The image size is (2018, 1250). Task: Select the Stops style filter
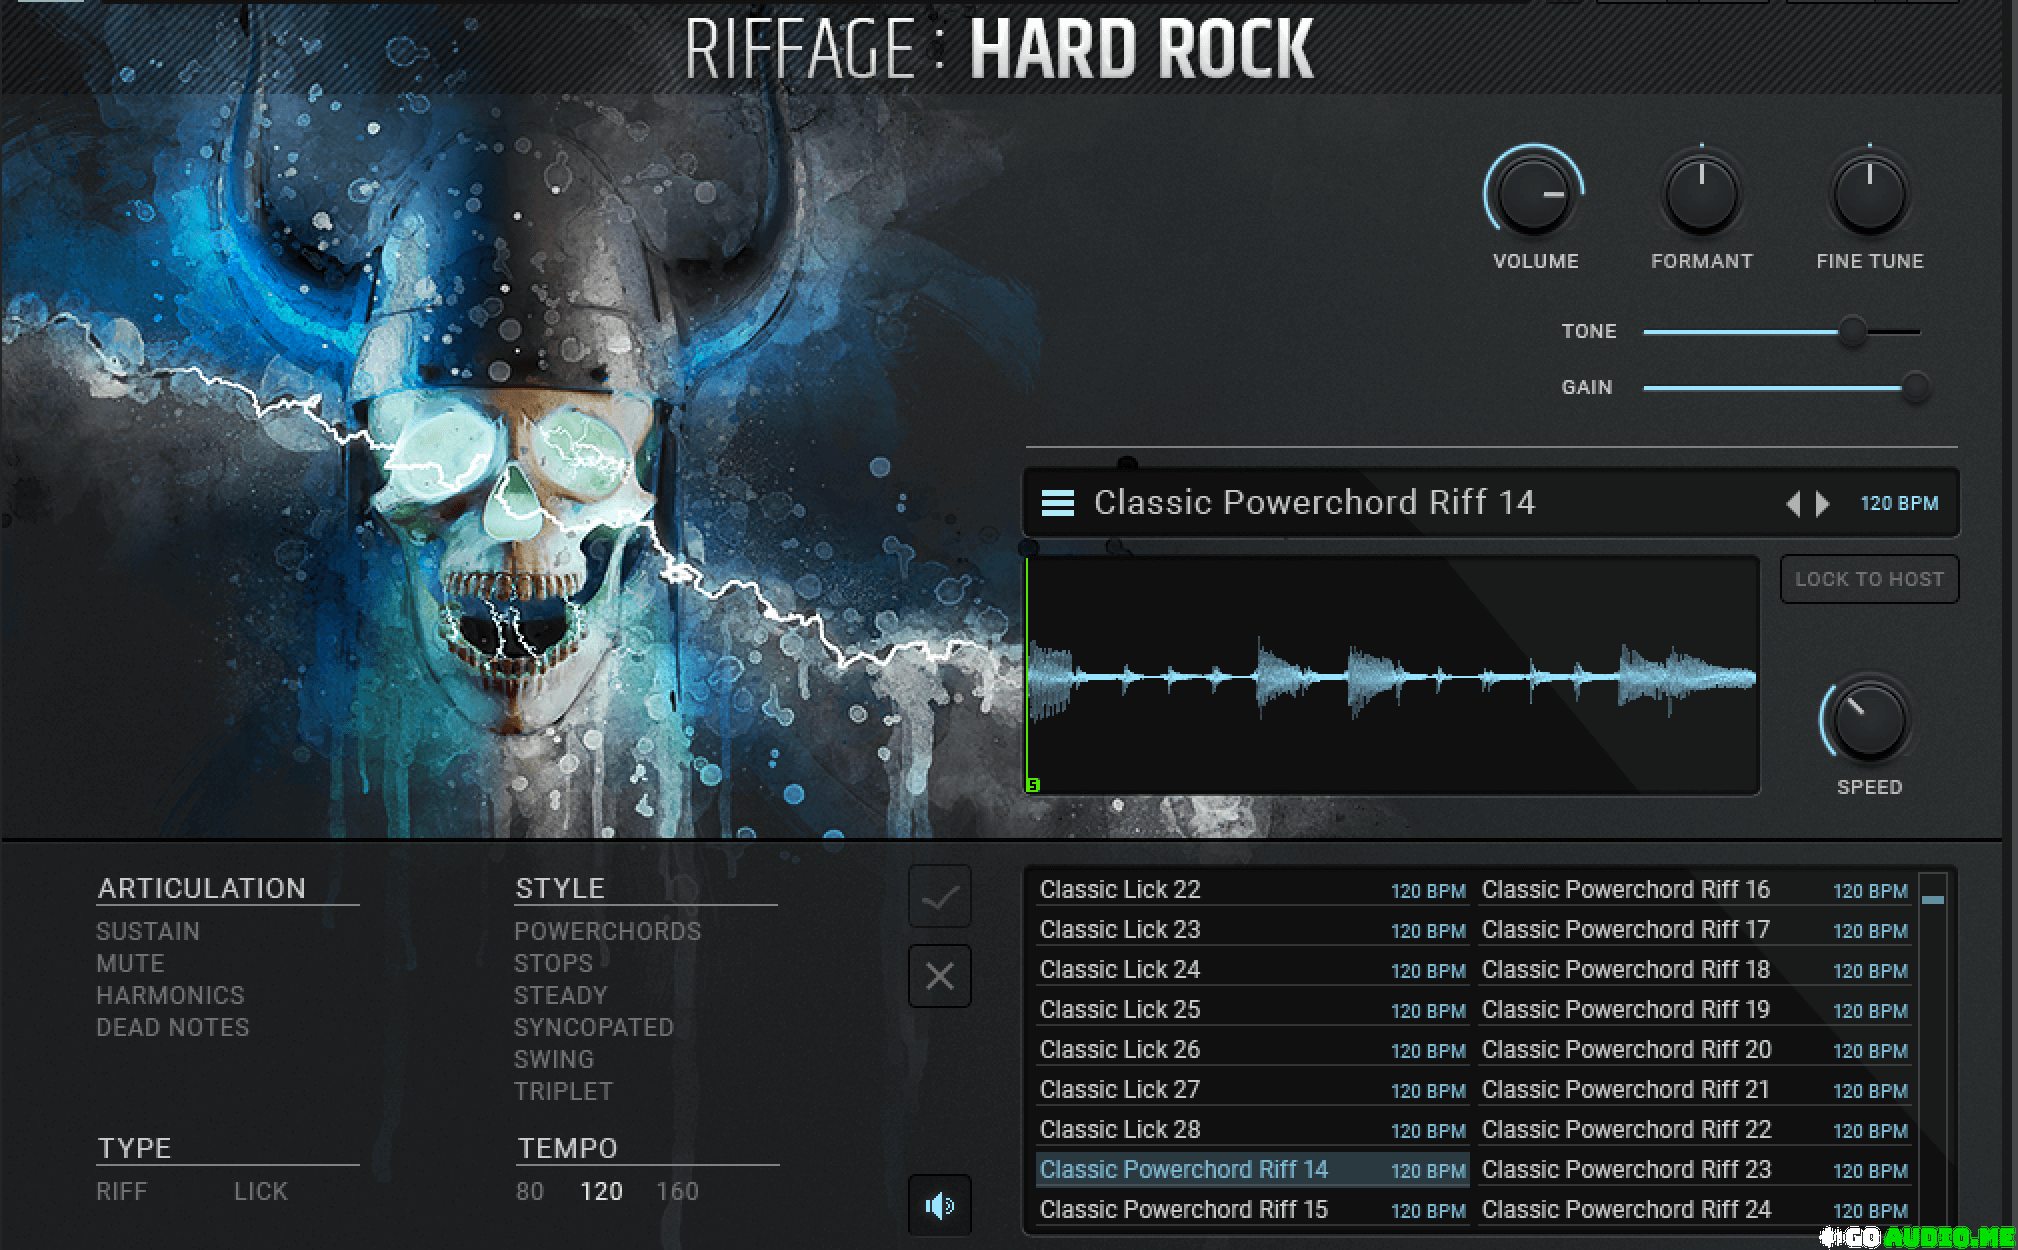pyautogui.click(x=553, y=963)
